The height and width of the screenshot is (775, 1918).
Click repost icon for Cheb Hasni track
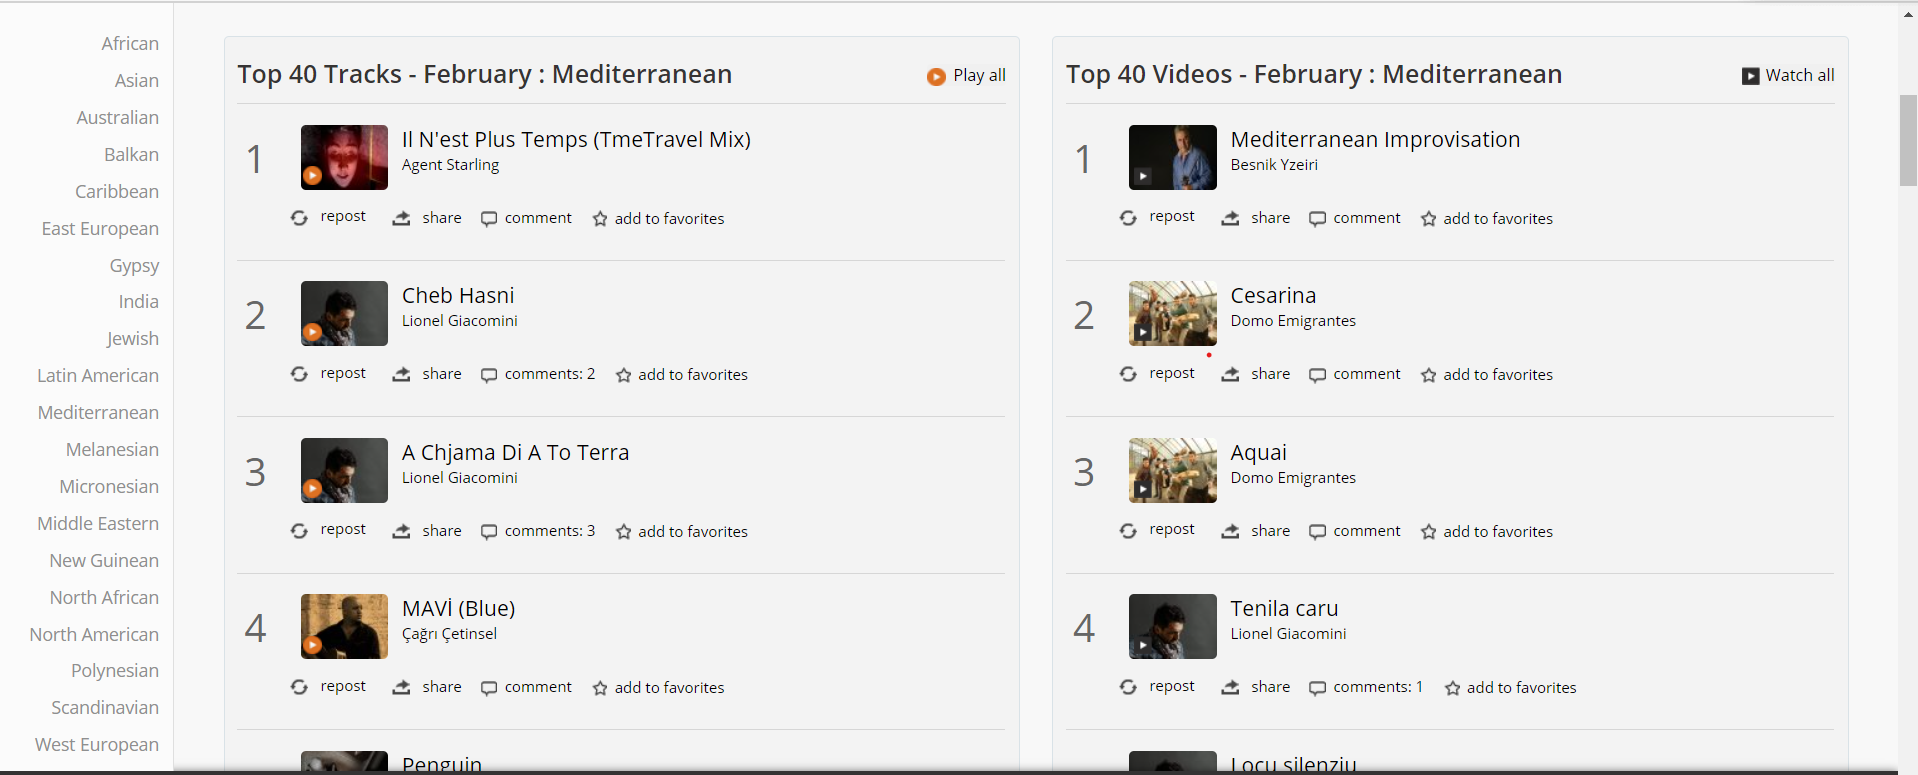pos(299,374)
